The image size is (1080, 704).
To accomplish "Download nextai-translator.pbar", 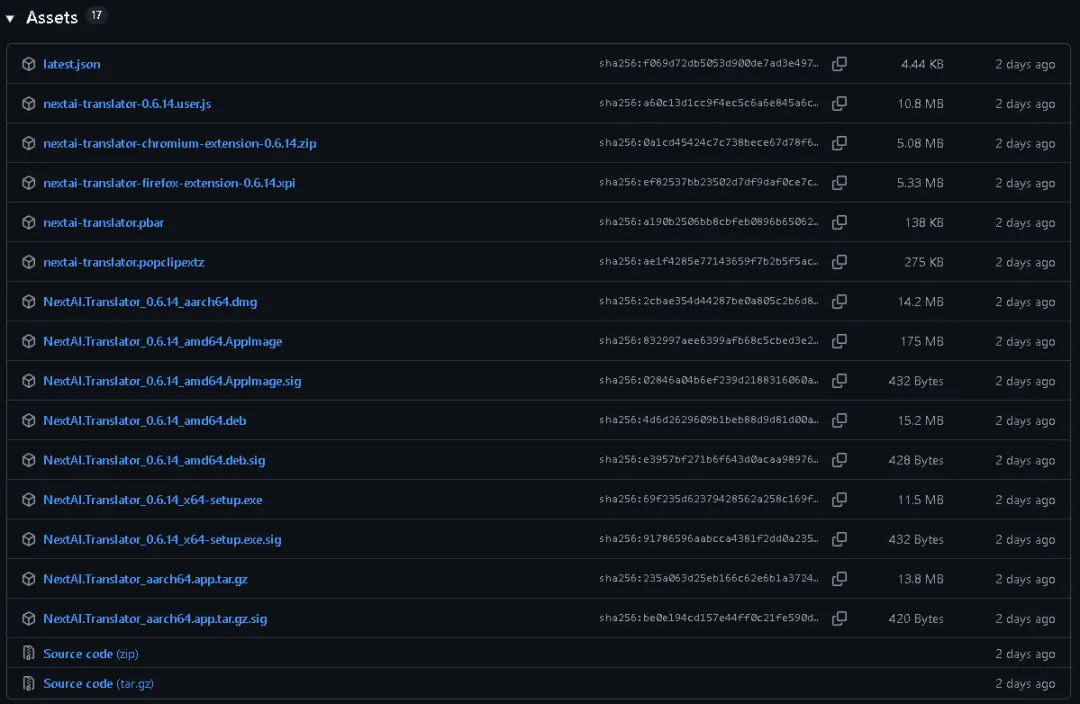I will 103,222.
